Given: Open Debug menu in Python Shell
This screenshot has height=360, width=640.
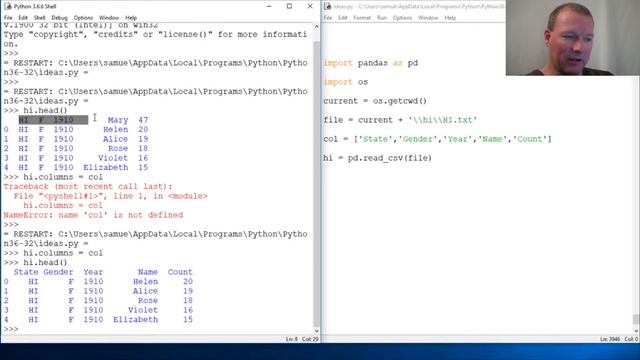Looking at the screenshot, I should [x=59, y=18].
